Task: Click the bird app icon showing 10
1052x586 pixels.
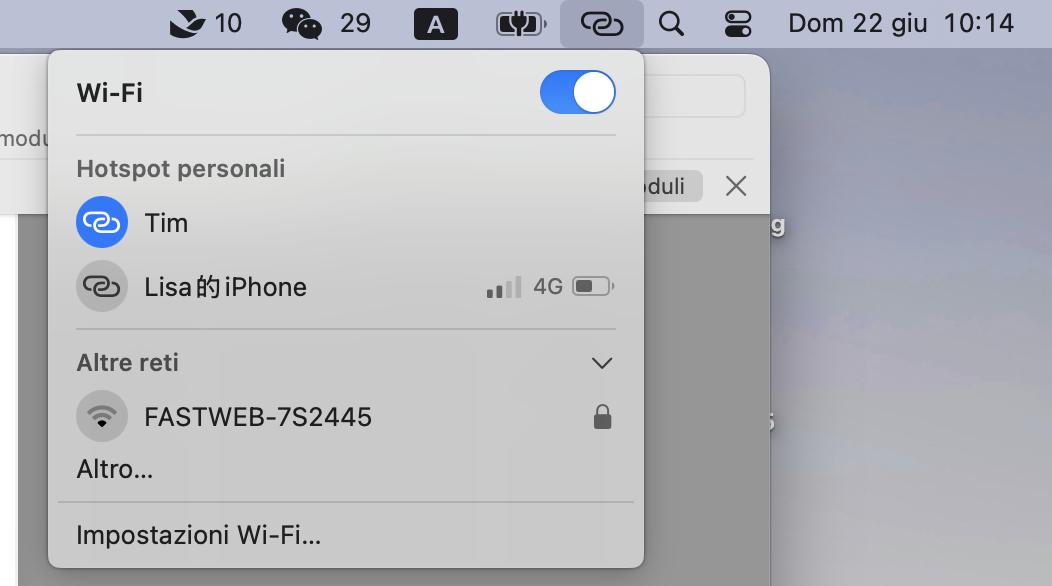Action: pos(187,24)
